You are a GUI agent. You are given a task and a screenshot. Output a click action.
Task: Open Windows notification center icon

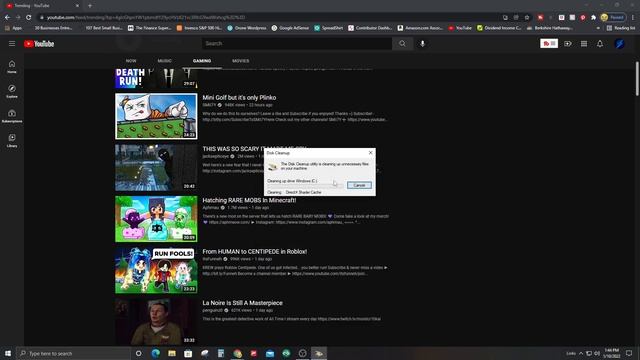click(629, 353)
